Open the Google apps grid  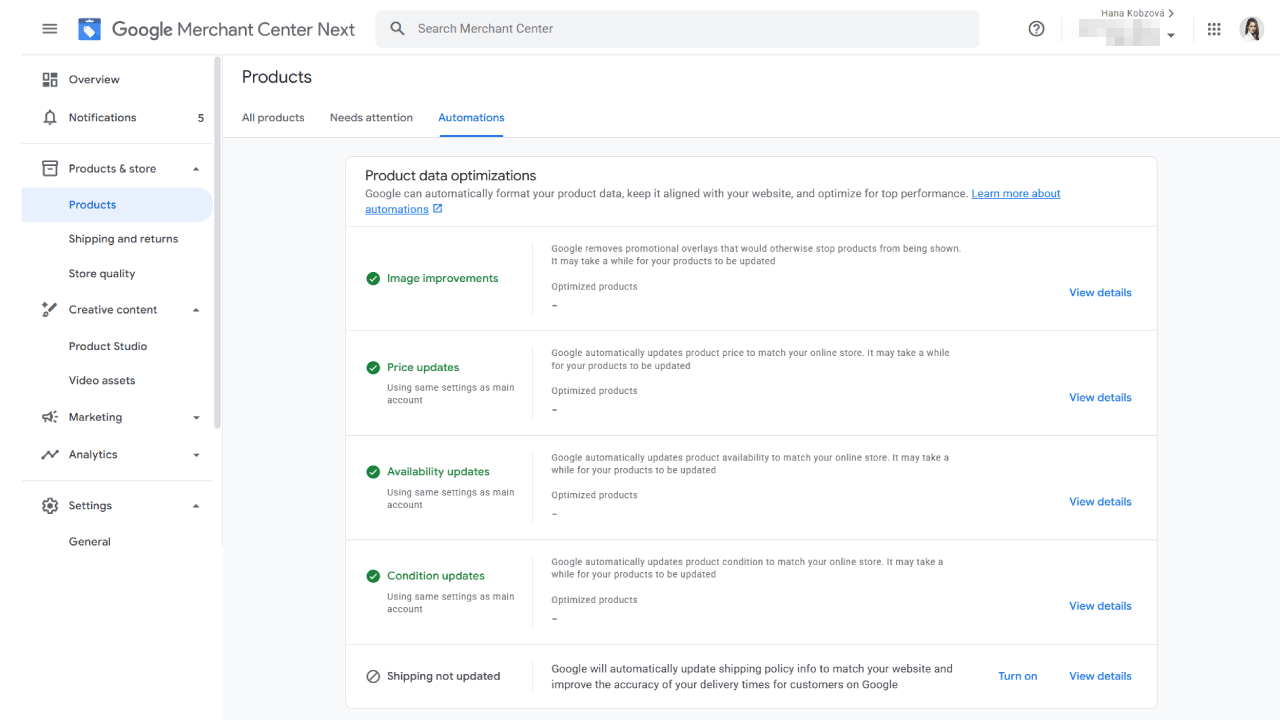coord(1214,29)
